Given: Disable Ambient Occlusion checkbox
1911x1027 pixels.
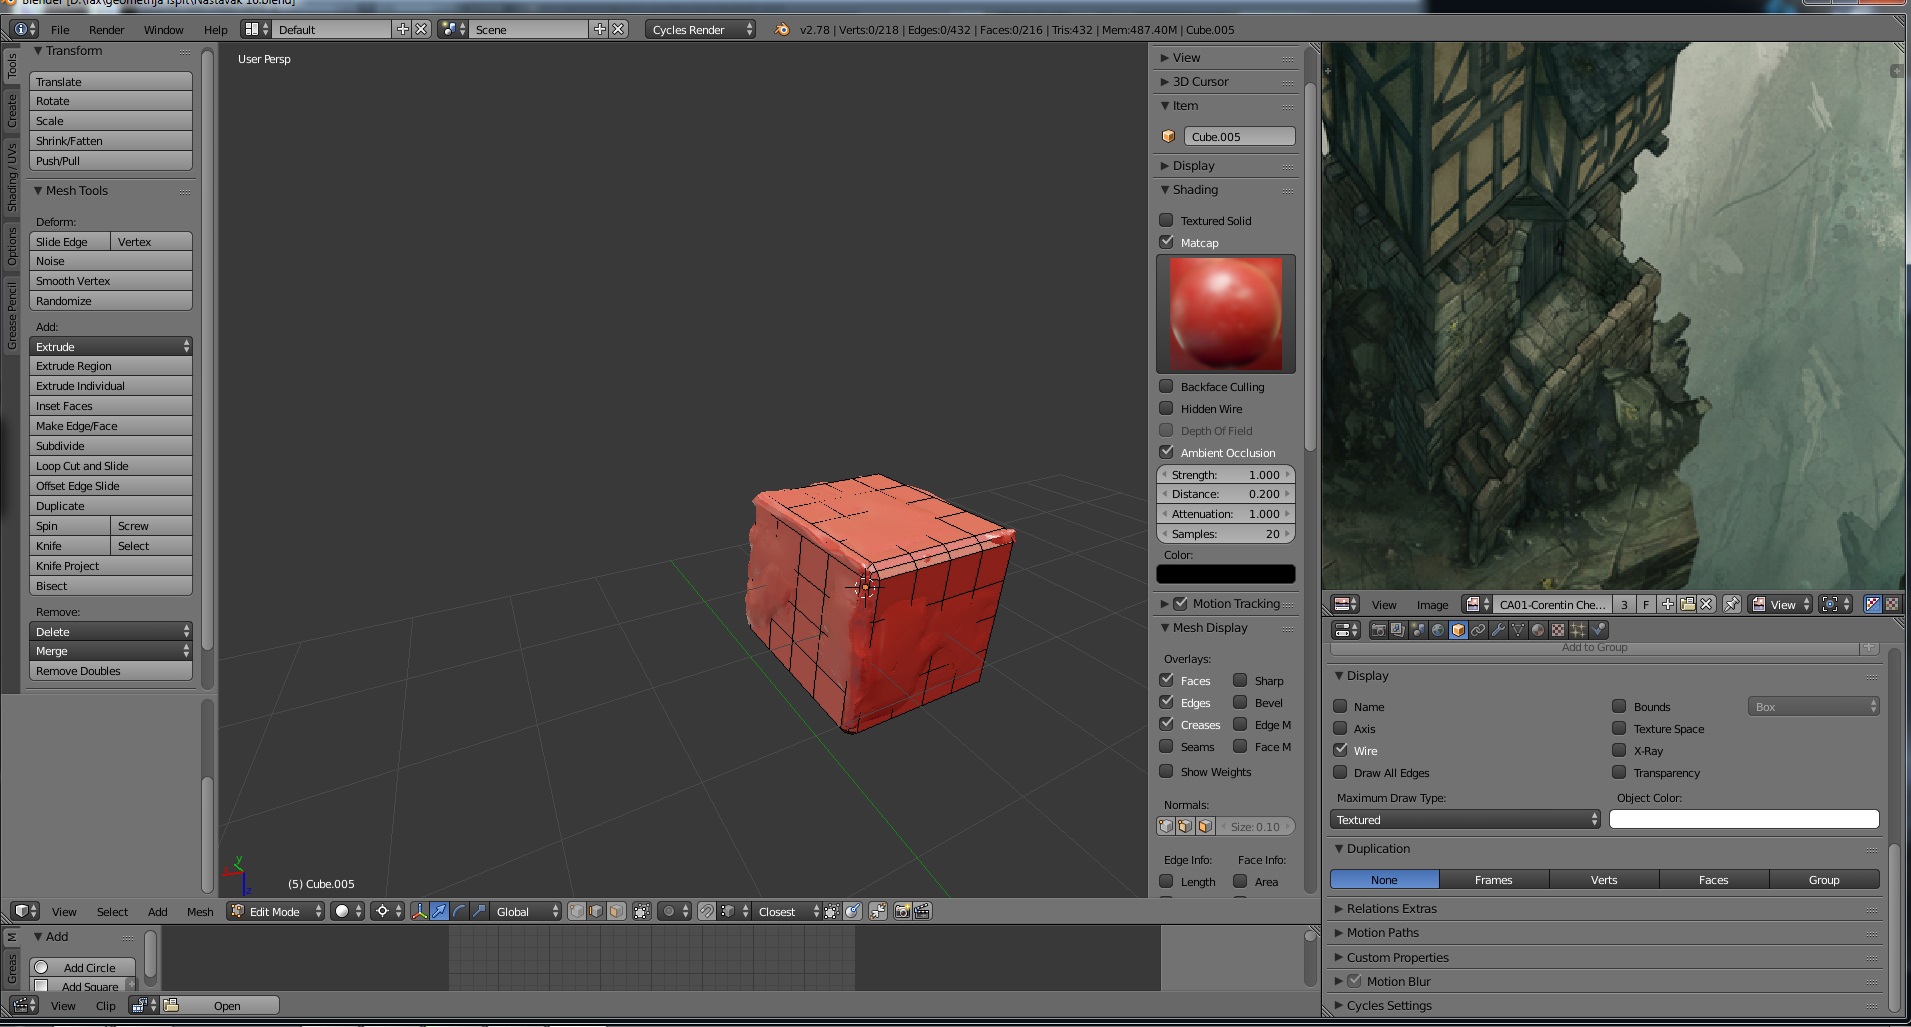Looking at the screenshot, I should 1166,452.
